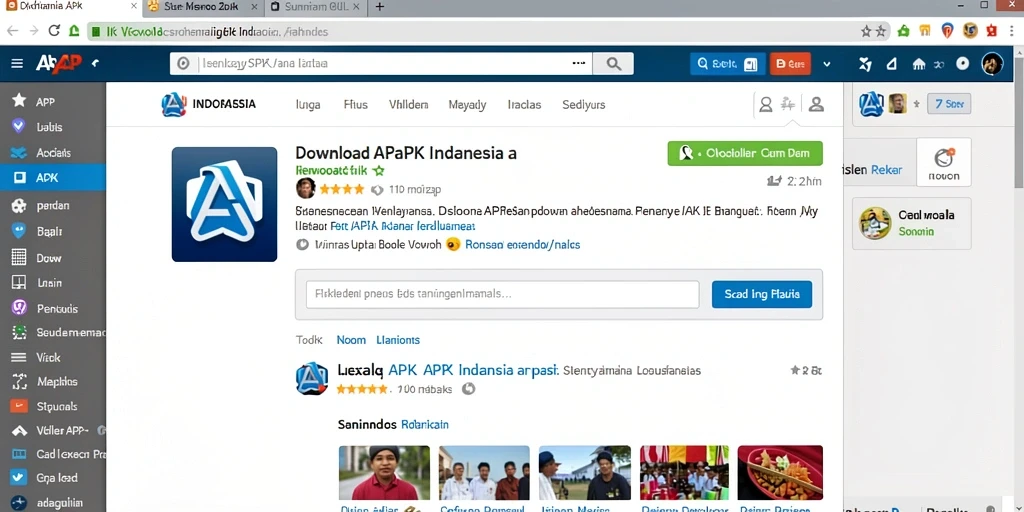Click the 'Ronsaei esrendo/nalcs' link
The width and height of the screenshot is (1024, 512).
tap(522, 245)
